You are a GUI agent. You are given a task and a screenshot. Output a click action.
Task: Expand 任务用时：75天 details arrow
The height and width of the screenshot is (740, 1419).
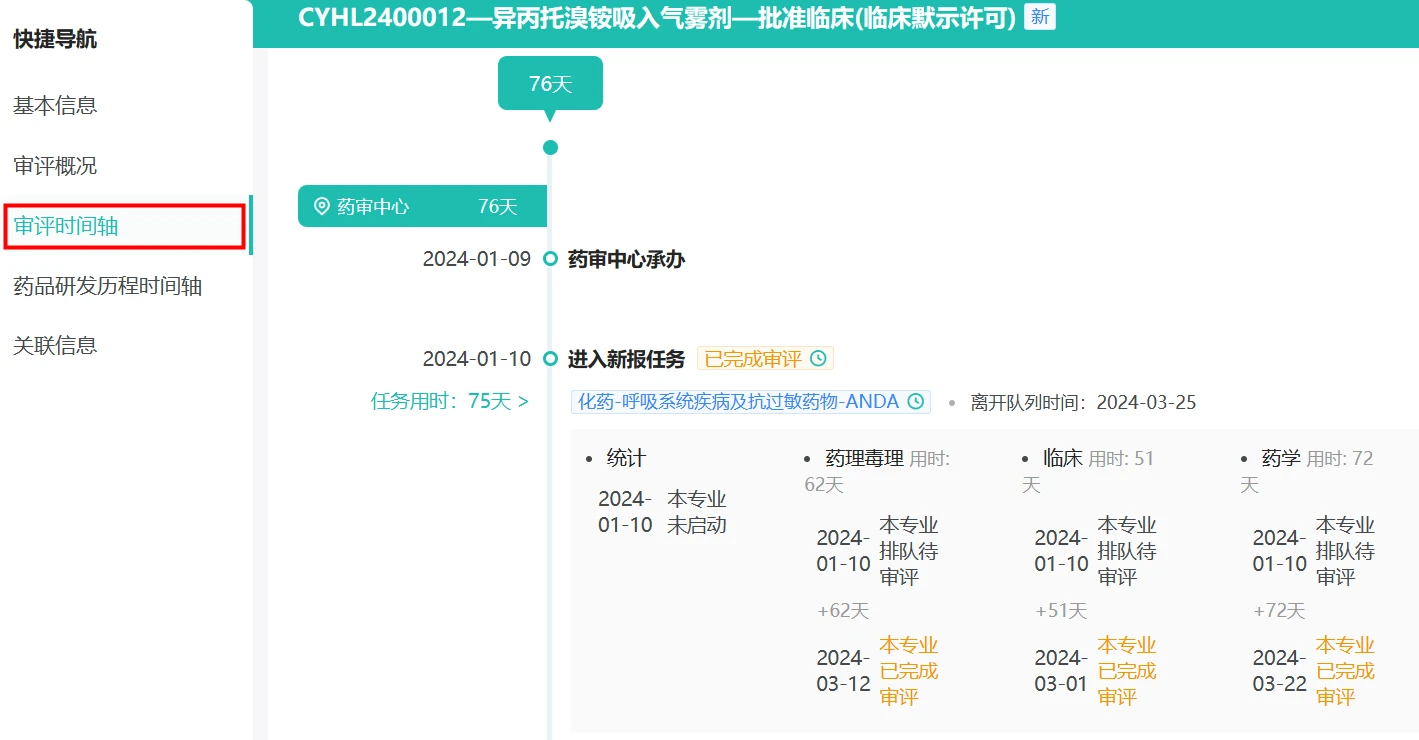point(523,402)
